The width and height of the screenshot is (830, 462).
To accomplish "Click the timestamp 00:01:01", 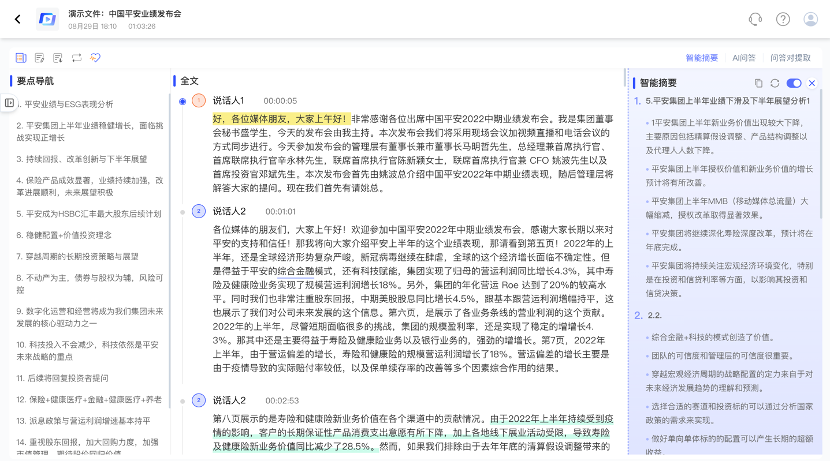I will [x=281, y=212].
